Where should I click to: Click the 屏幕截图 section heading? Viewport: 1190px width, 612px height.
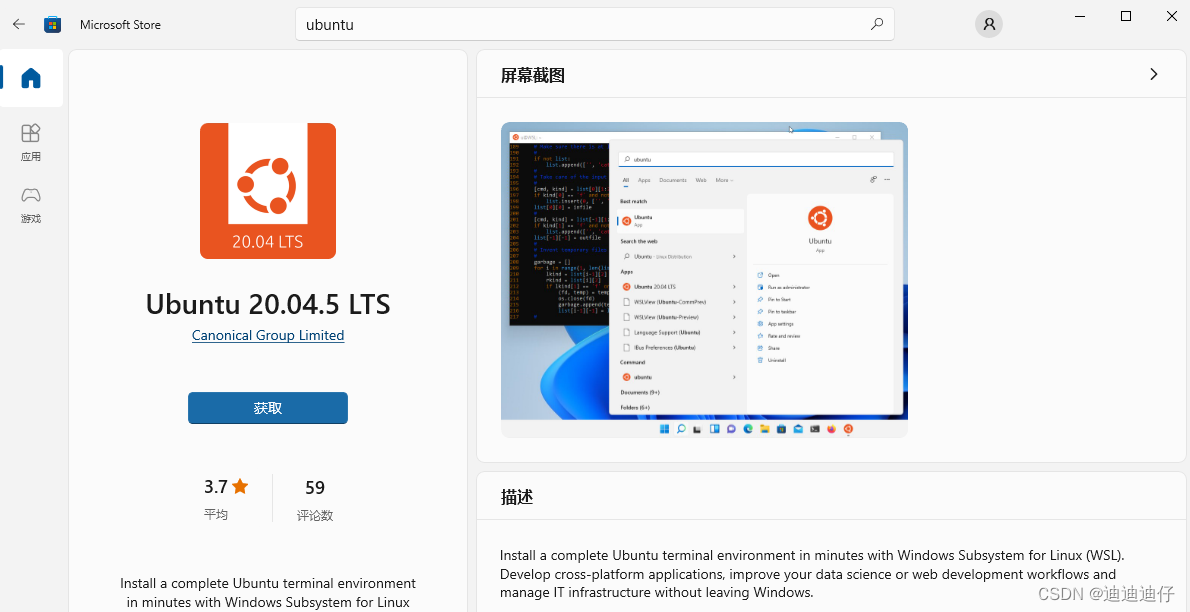click(533, 75)
